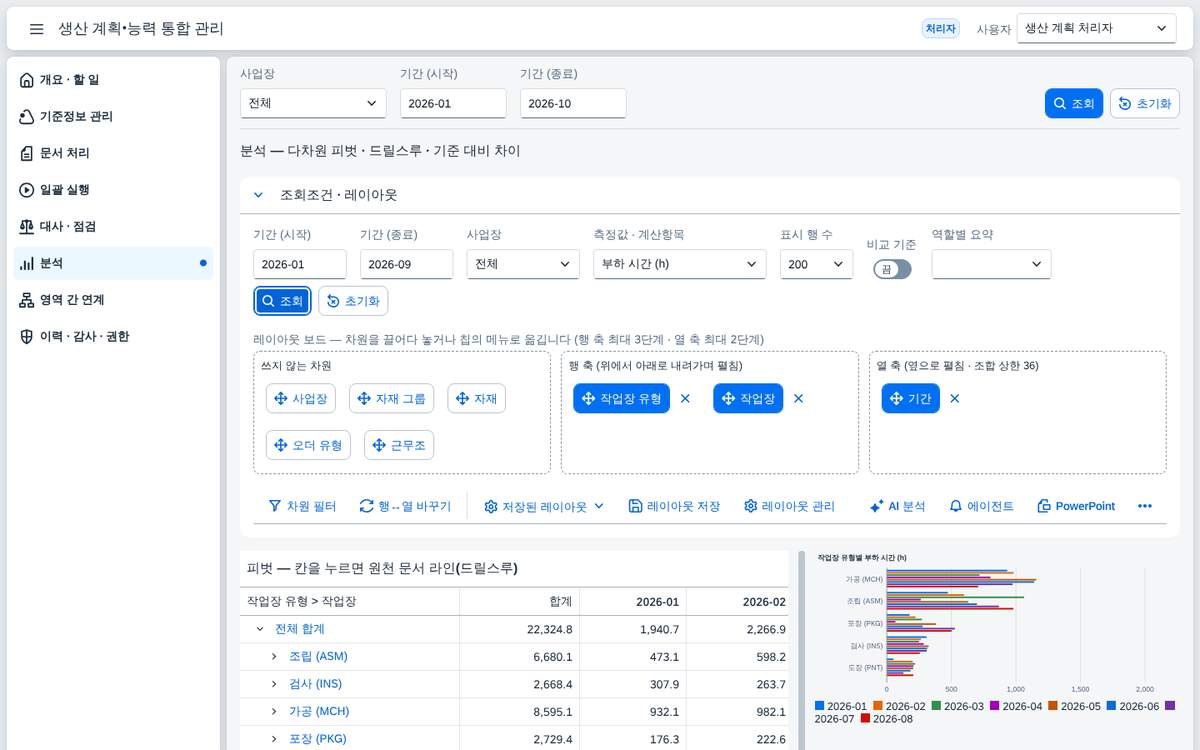This screenshot has height=750, width=1200.
Task: Open top 사업장 dropdown showing 전체
Action: pyautogui.click(x=313, y=103)
